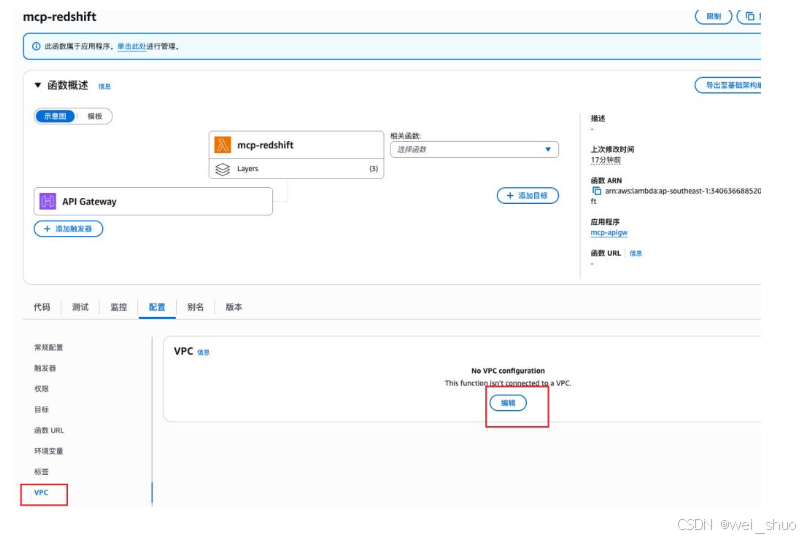The image size is (808, 540).
Task: Click the mcp-redshift page title
Action: click(60, 16)
